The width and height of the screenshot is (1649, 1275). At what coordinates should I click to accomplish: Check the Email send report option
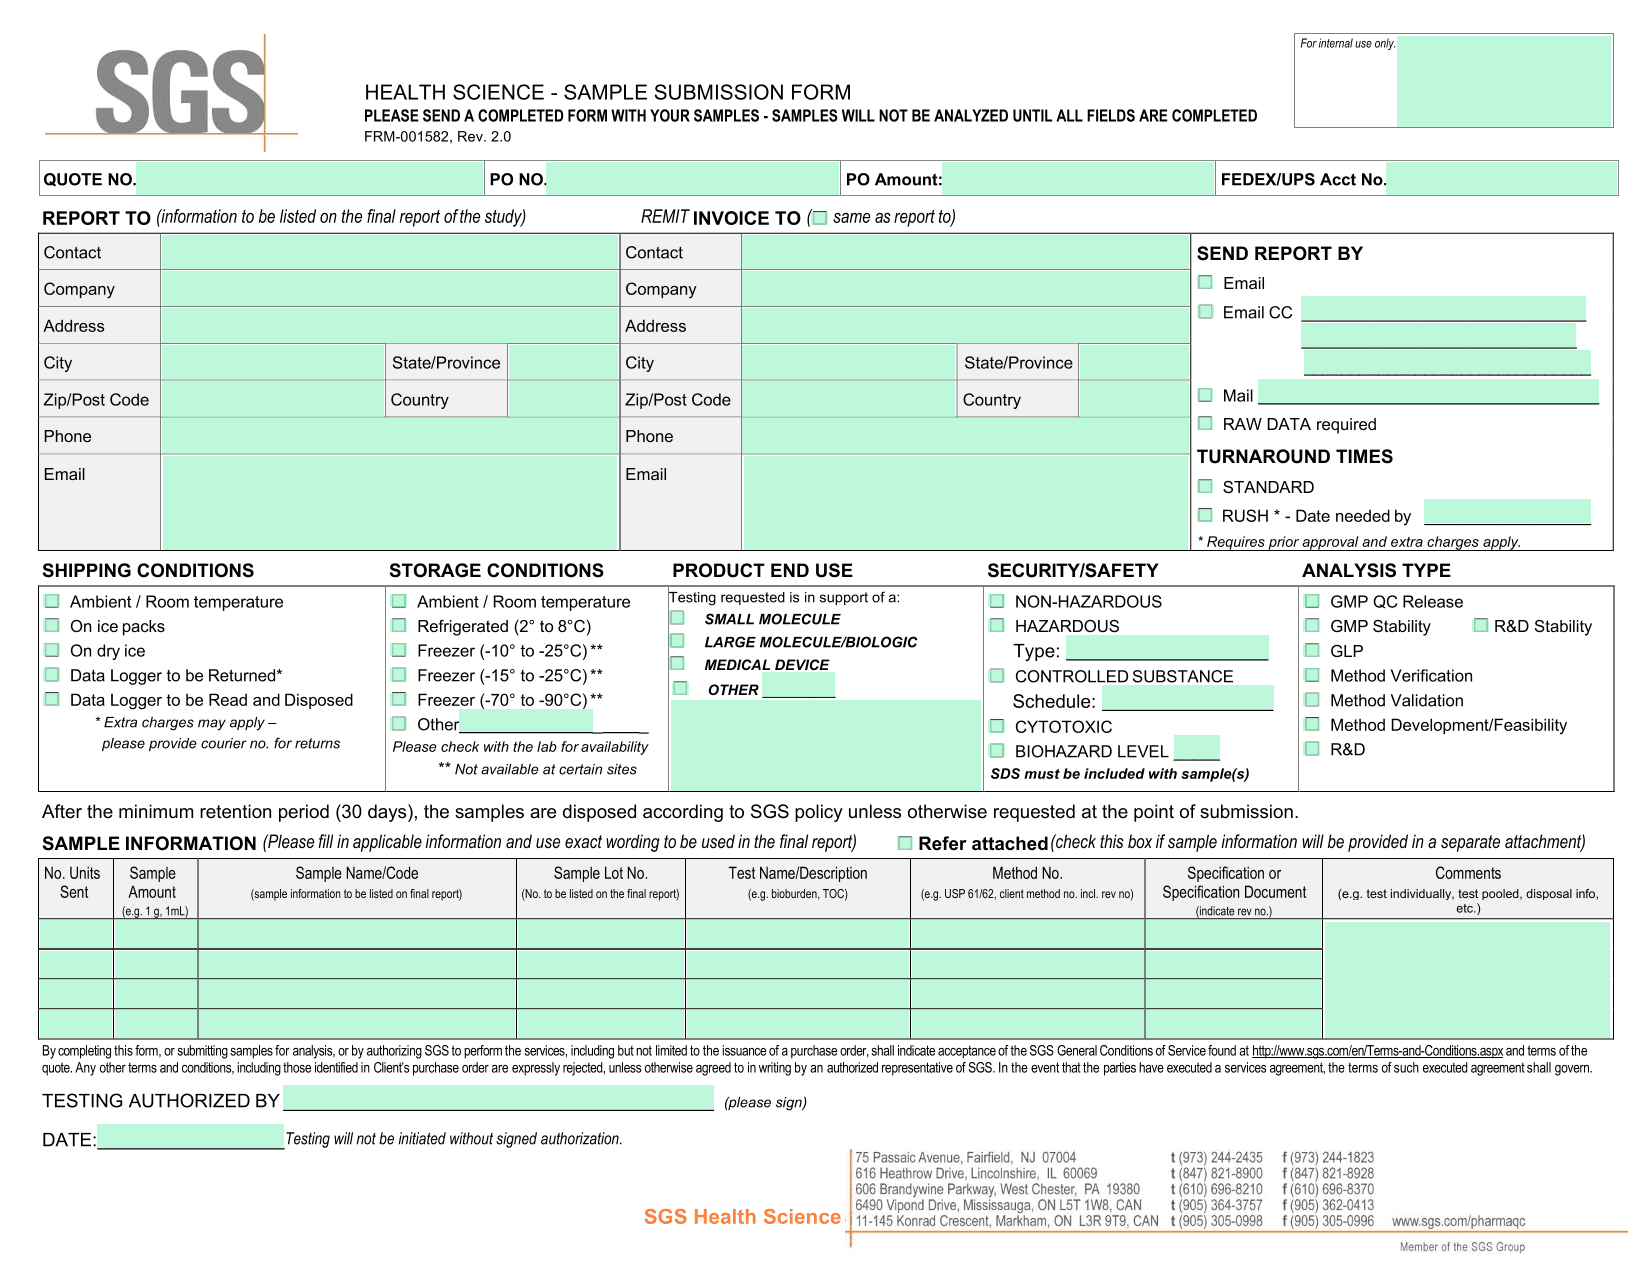[x=1206, y=283]
